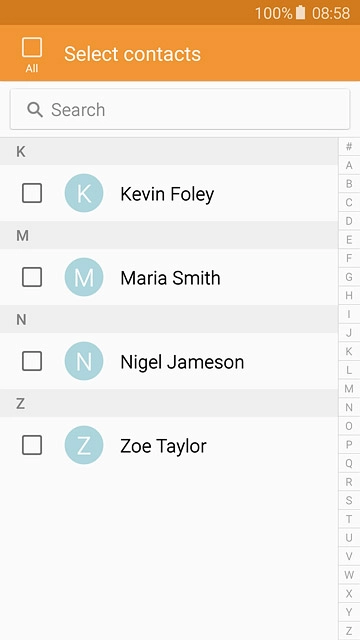
Task: Jump to letter A in side index
Action: point(349,165)
